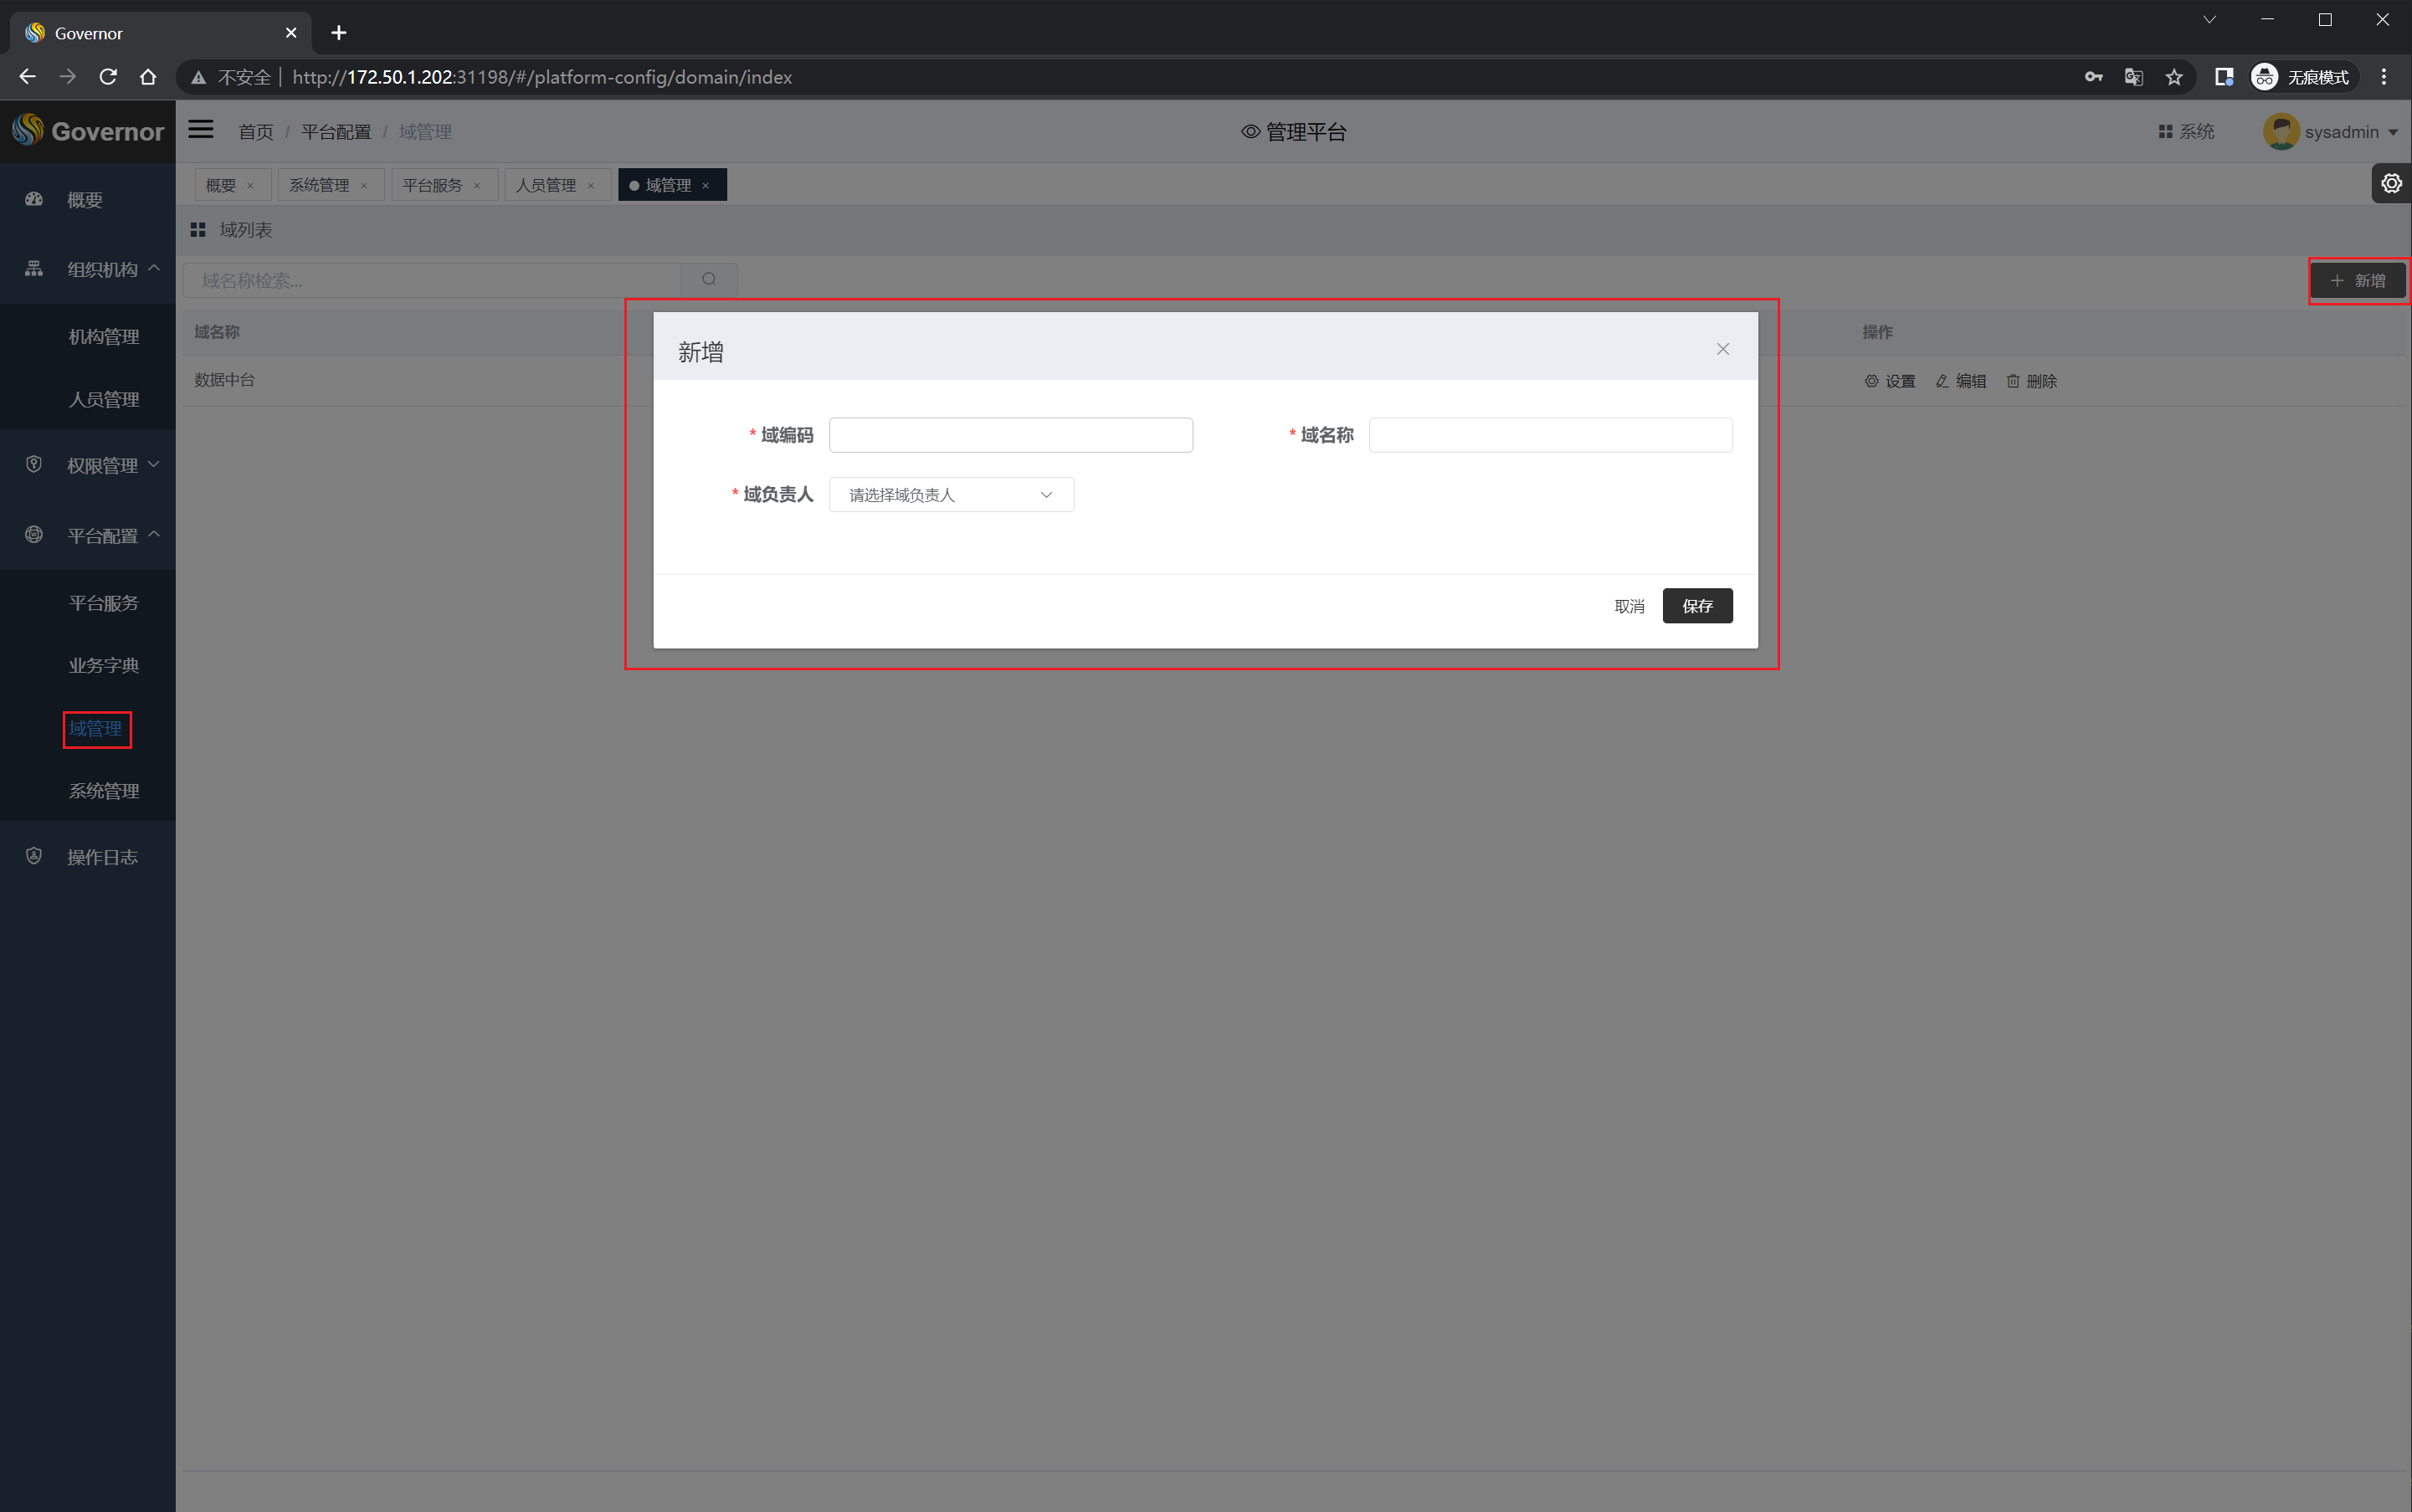Click the 保存 button in dialog
Screen dimensions: 2412x1512
click(x=1697, y=606)
